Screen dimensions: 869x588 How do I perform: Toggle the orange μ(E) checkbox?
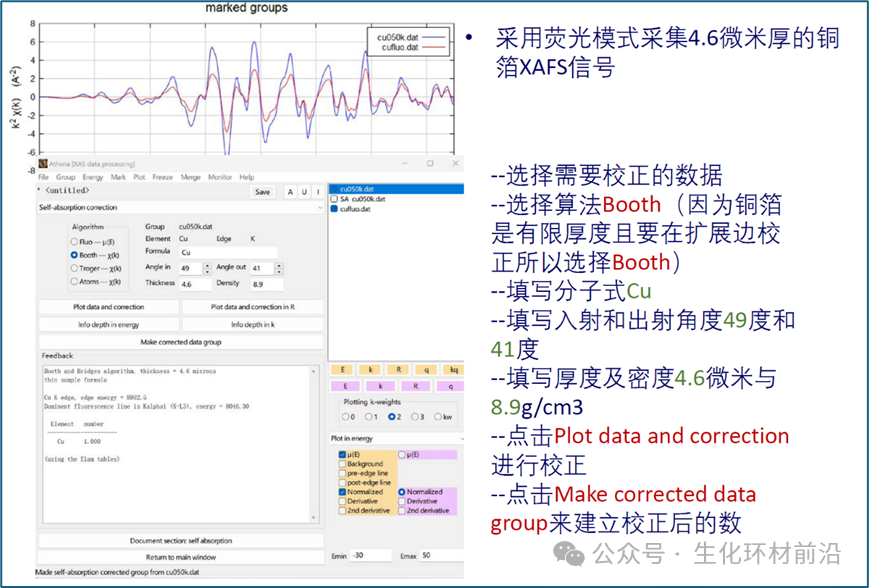342,455
